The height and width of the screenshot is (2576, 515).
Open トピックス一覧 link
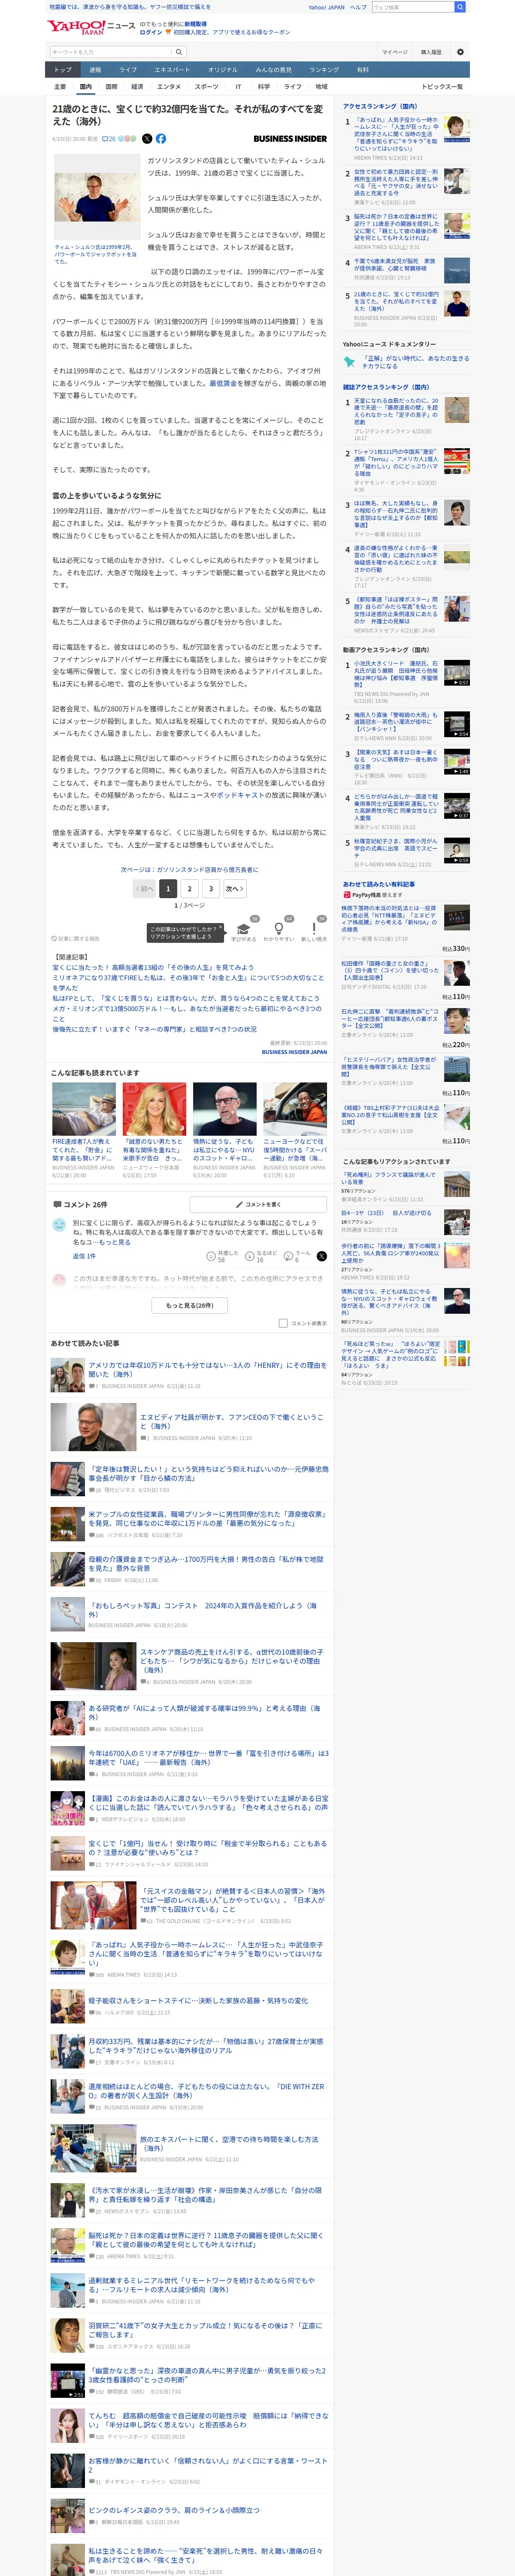tap(442, 87)
